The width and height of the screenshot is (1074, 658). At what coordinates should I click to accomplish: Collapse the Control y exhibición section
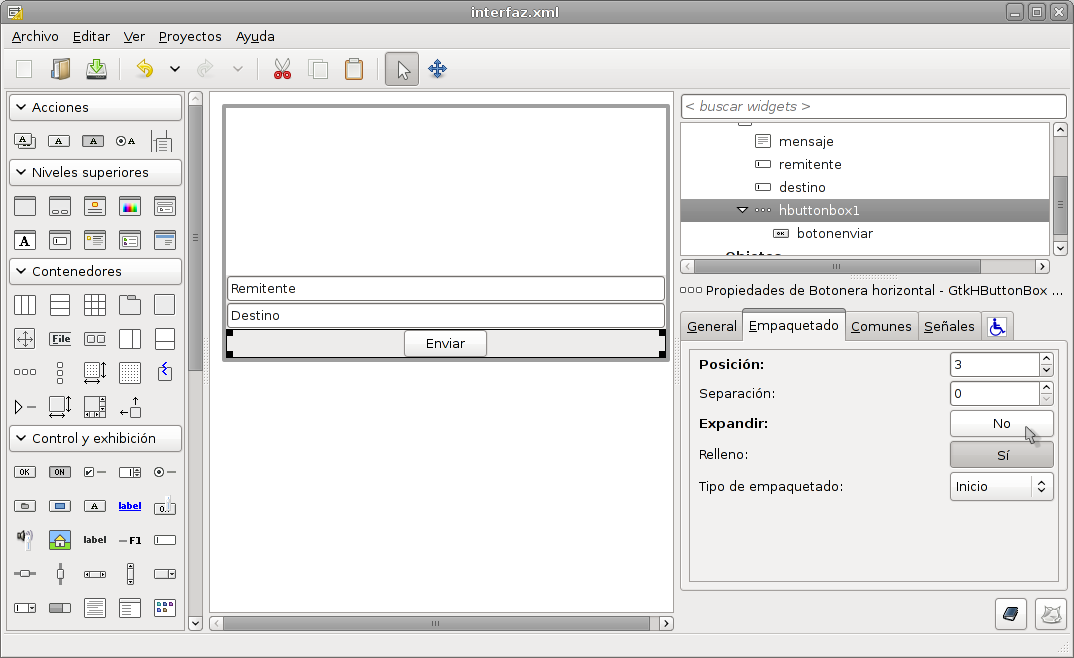click(x=95, y=438)
